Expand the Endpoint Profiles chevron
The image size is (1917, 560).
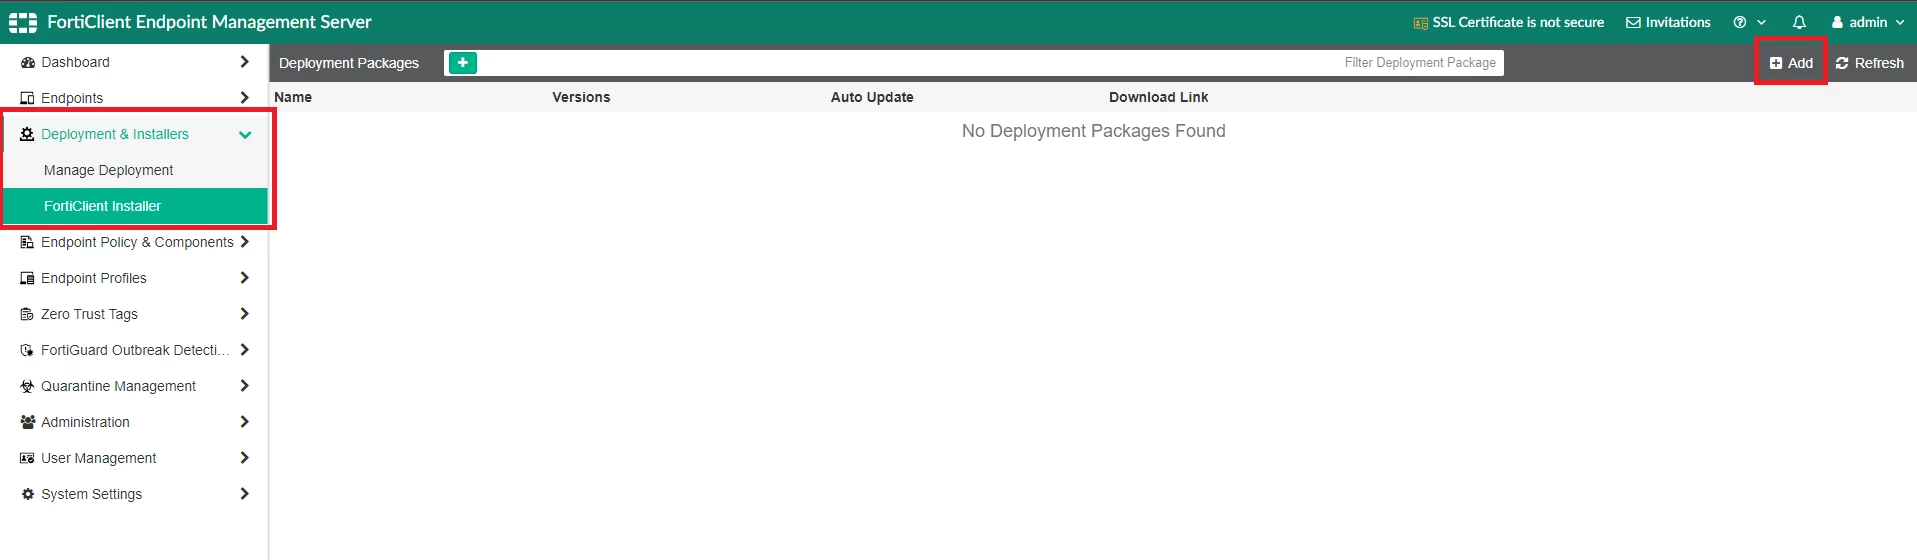click(x=244, y=278)
